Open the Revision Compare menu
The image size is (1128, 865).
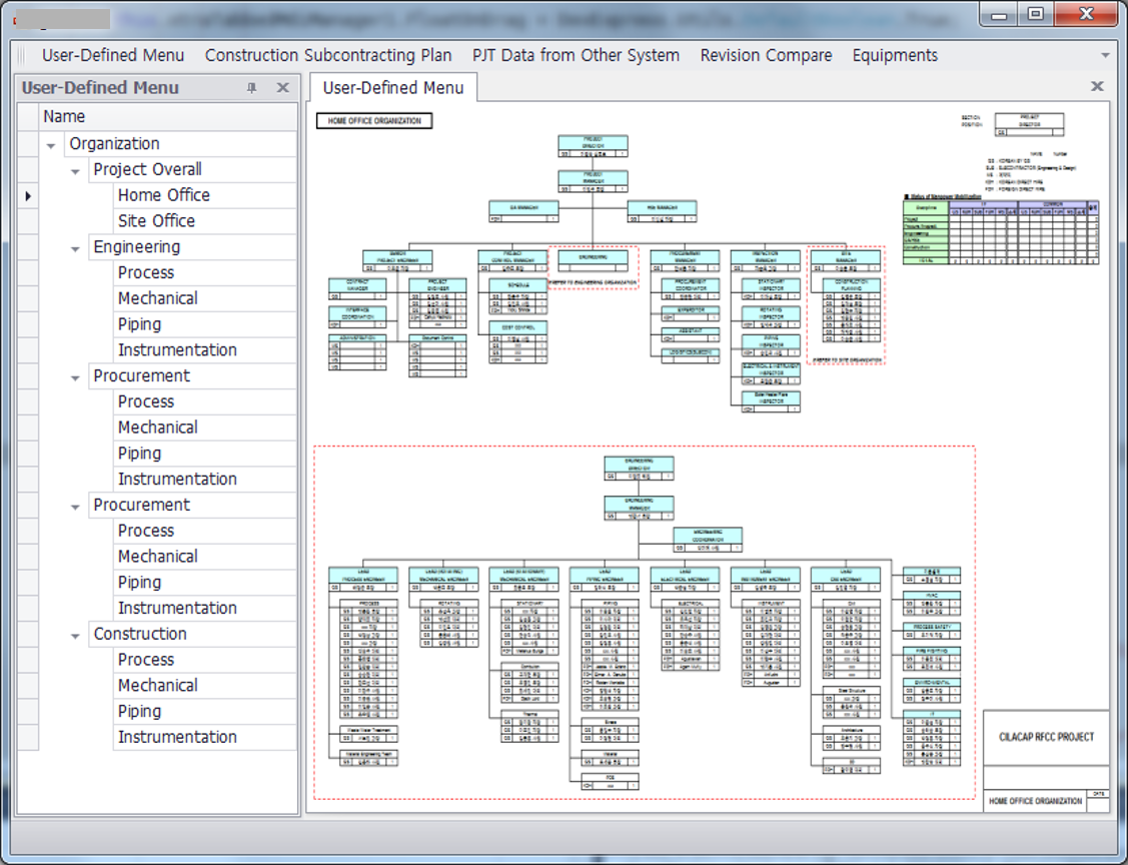pyautogui.click(x=765, y=56)
